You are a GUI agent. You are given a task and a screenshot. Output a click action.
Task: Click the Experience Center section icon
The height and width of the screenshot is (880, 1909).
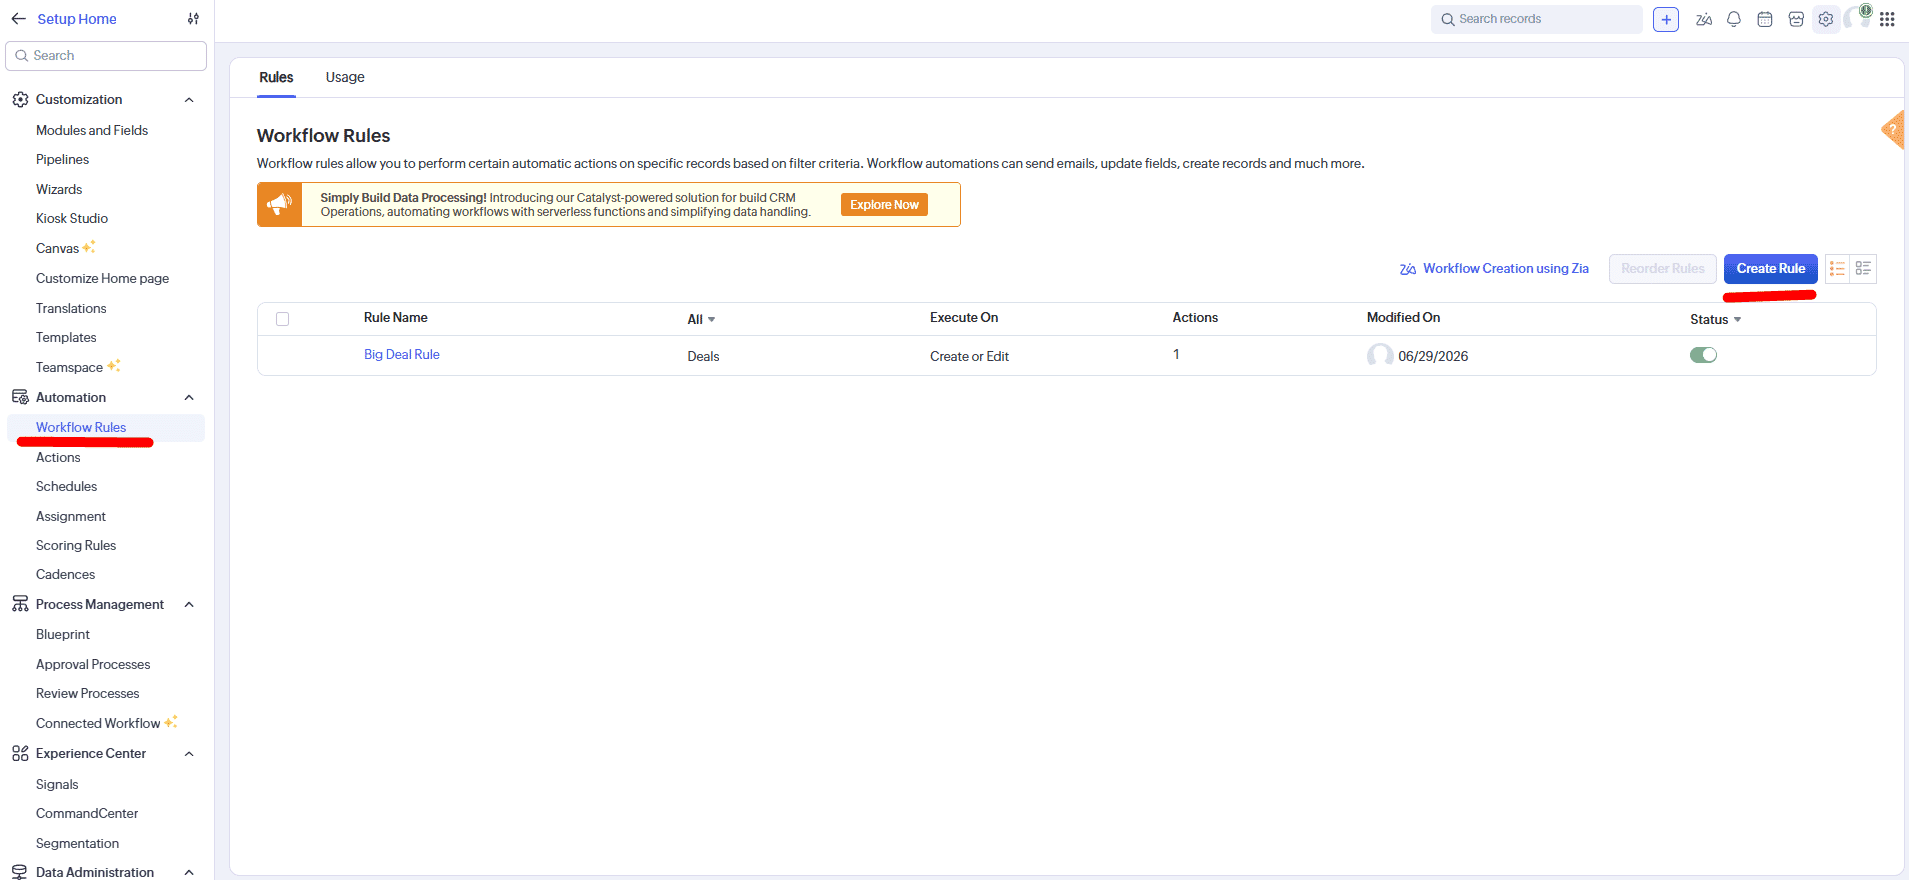pos(20,753)
